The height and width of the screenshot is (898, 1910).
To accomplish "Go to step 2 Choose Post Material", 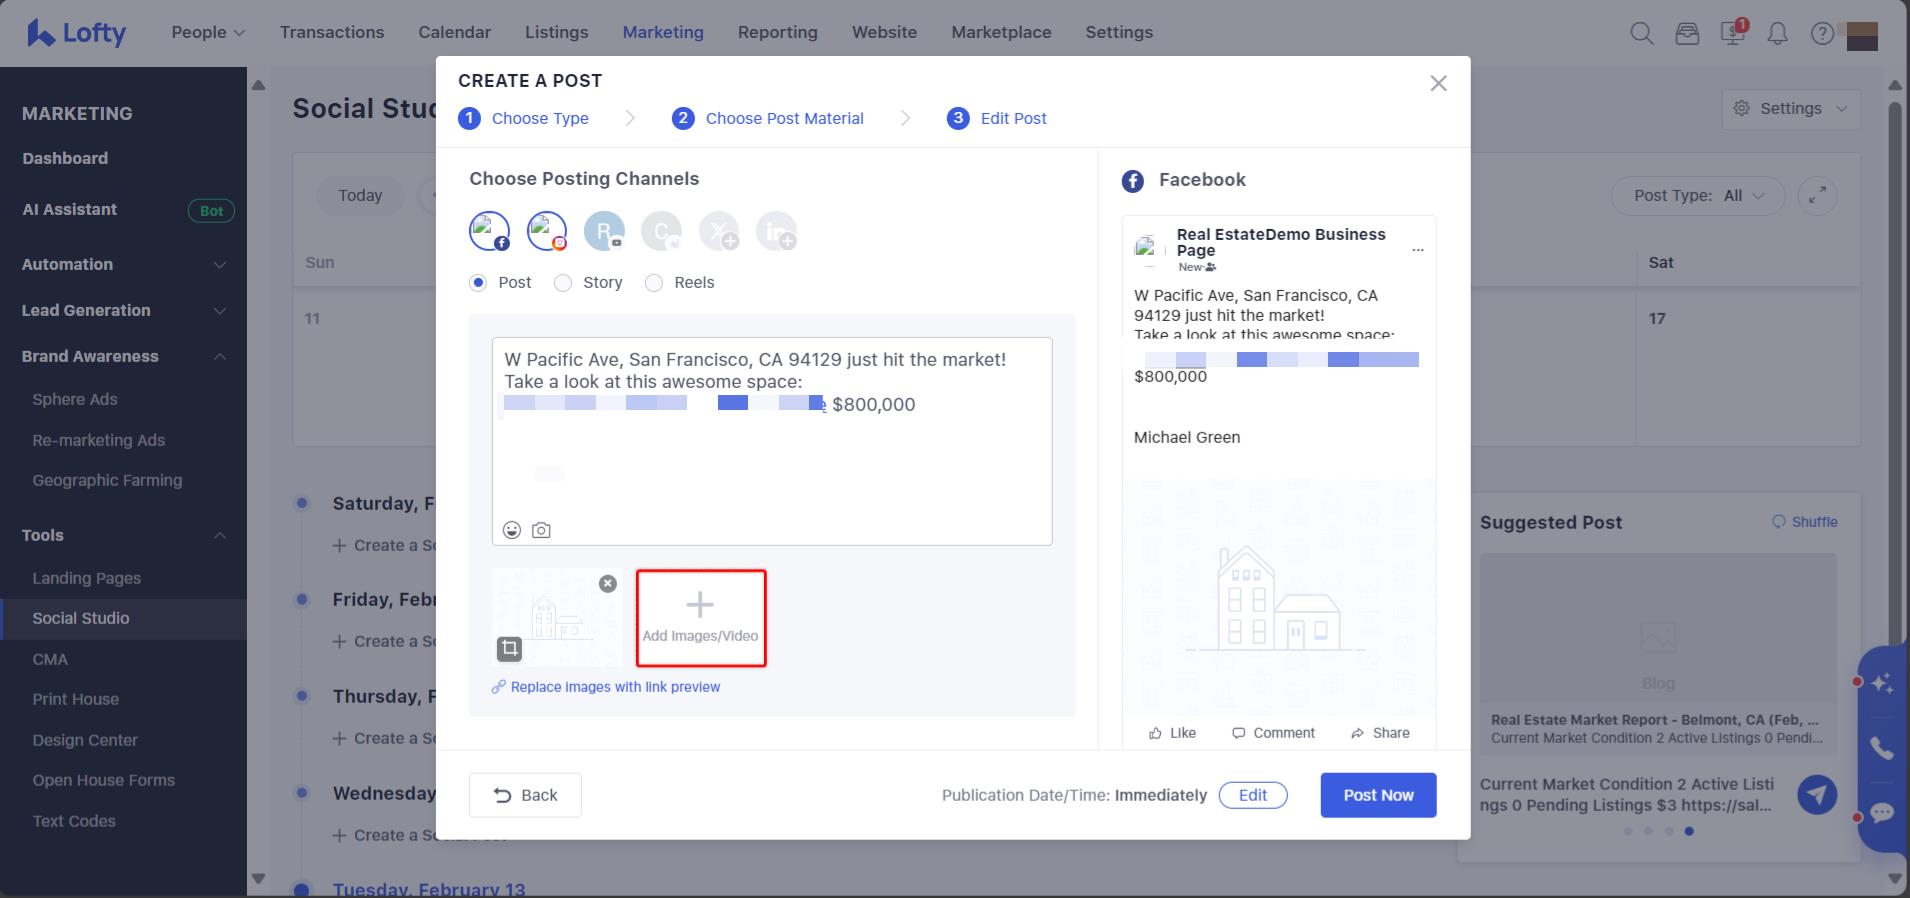I will click(768, 118).
